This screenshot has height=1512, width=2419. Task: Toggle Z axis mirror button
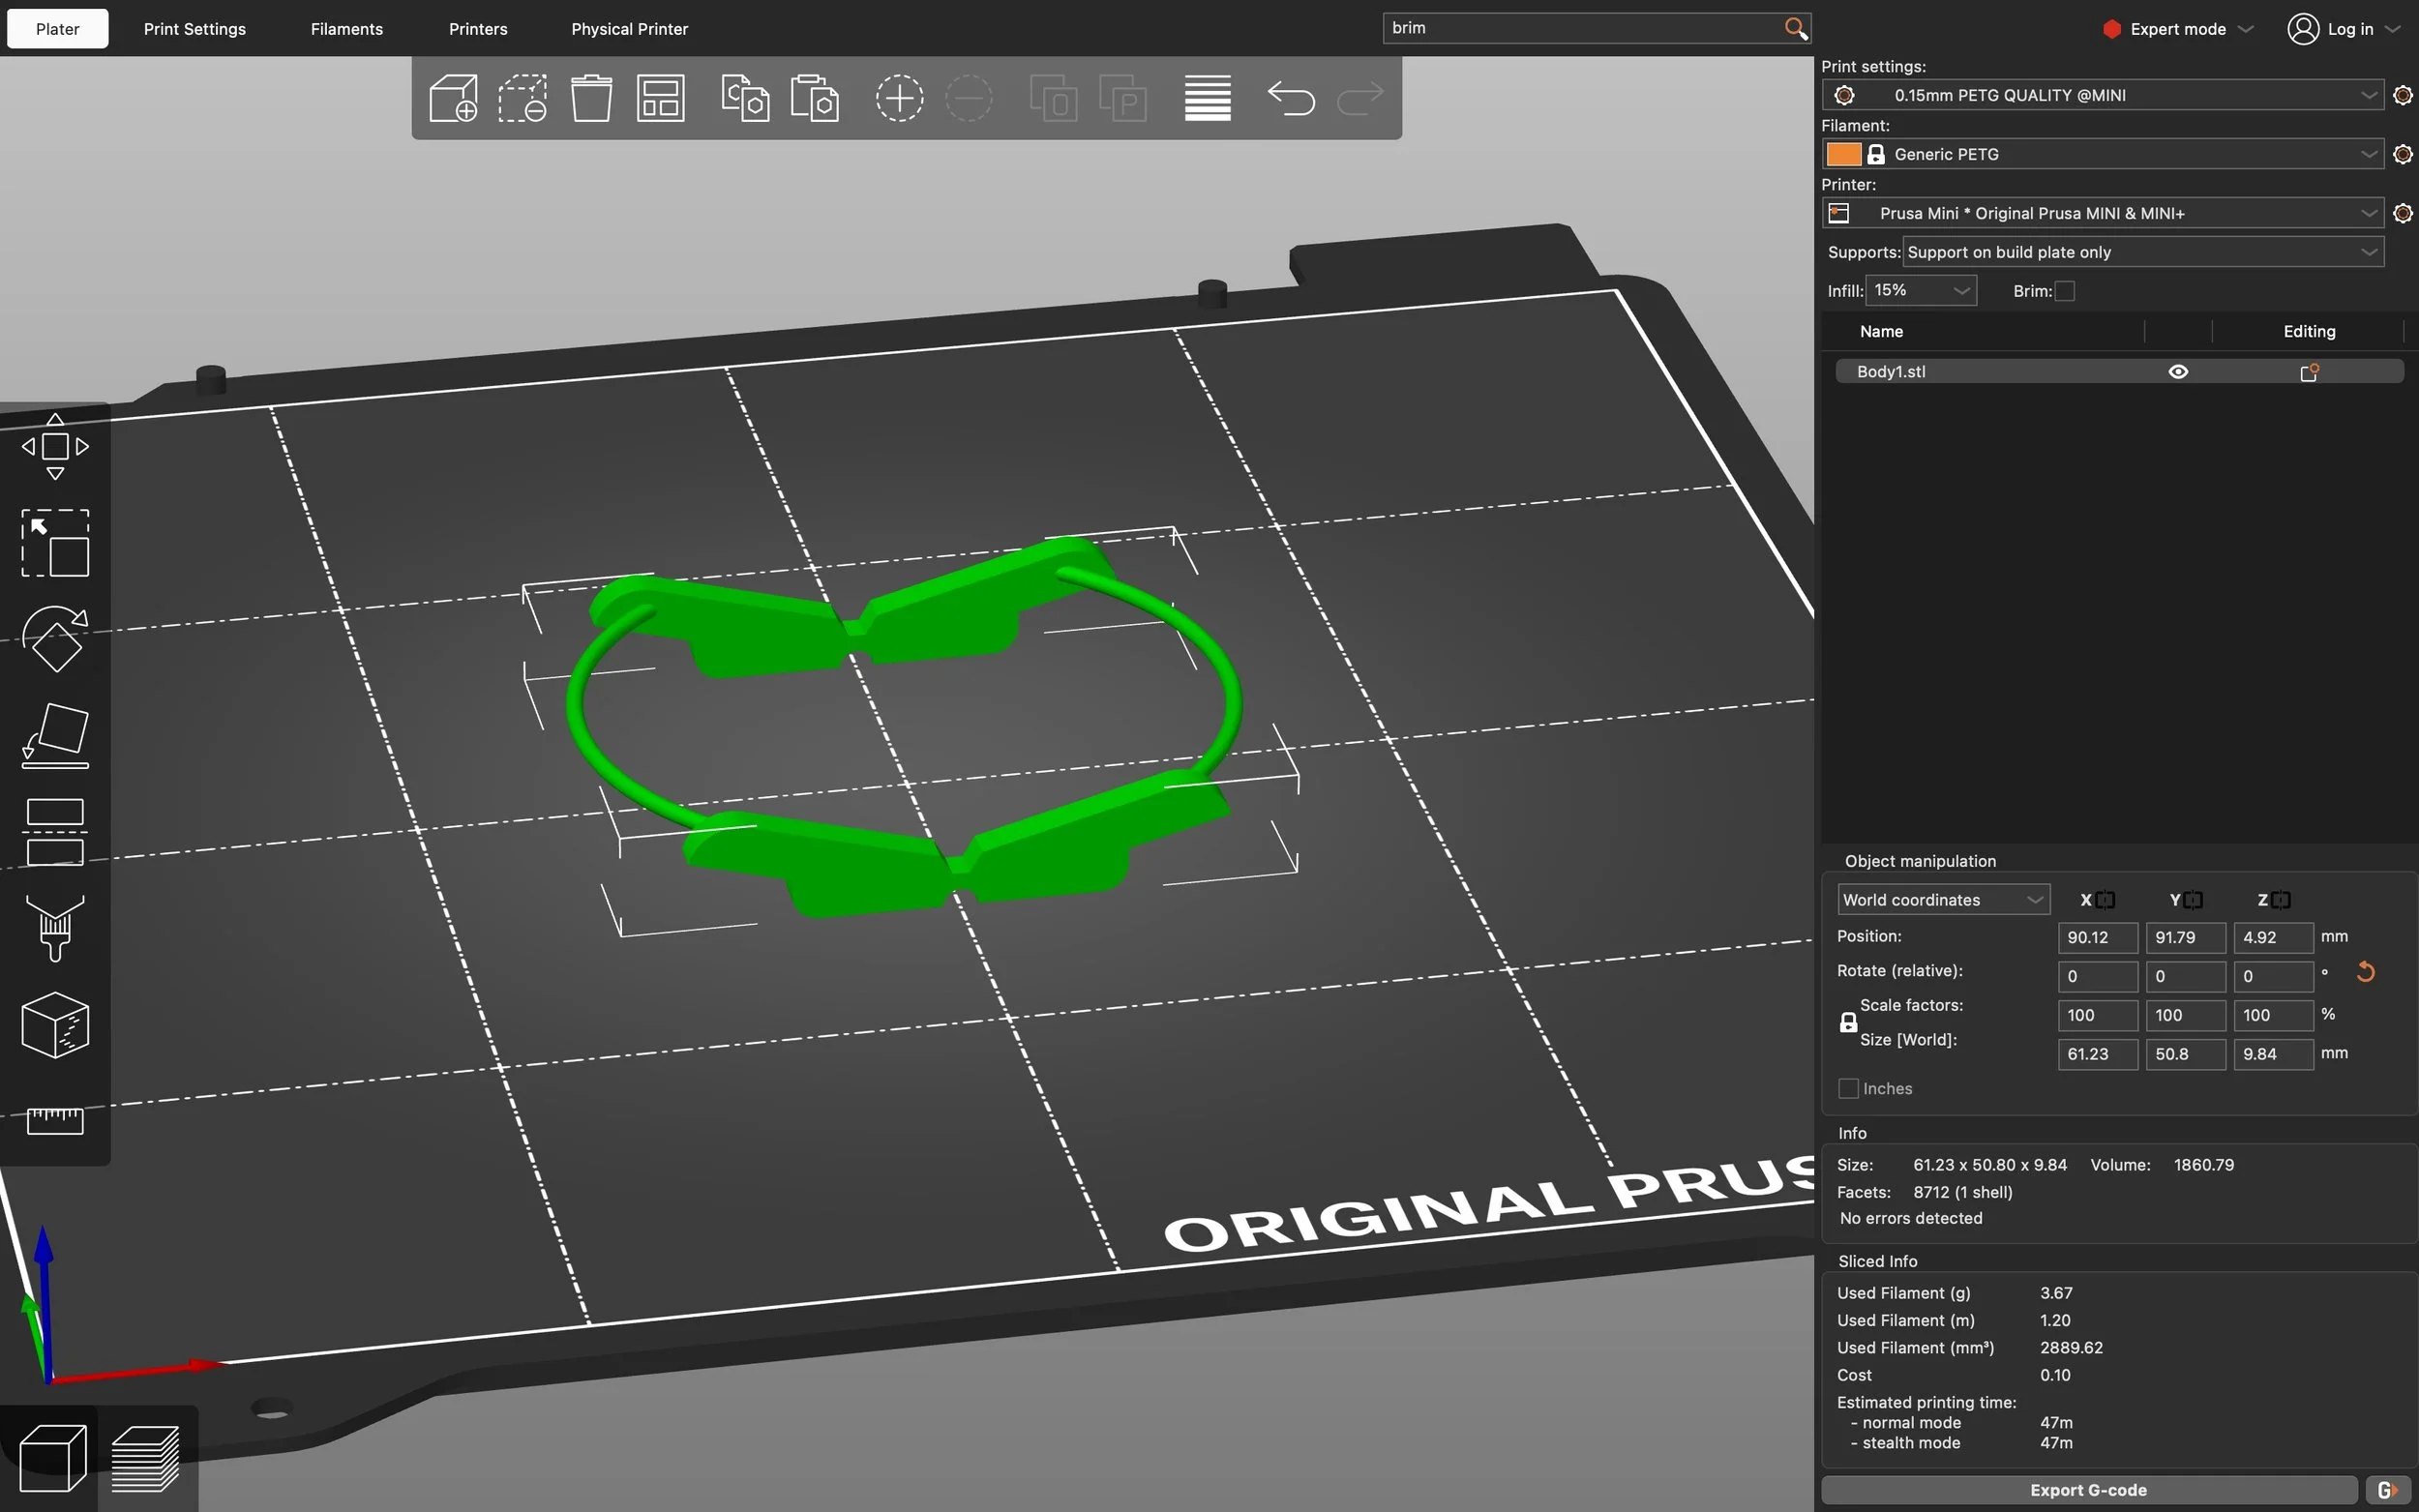click(x=2281, y=900)
